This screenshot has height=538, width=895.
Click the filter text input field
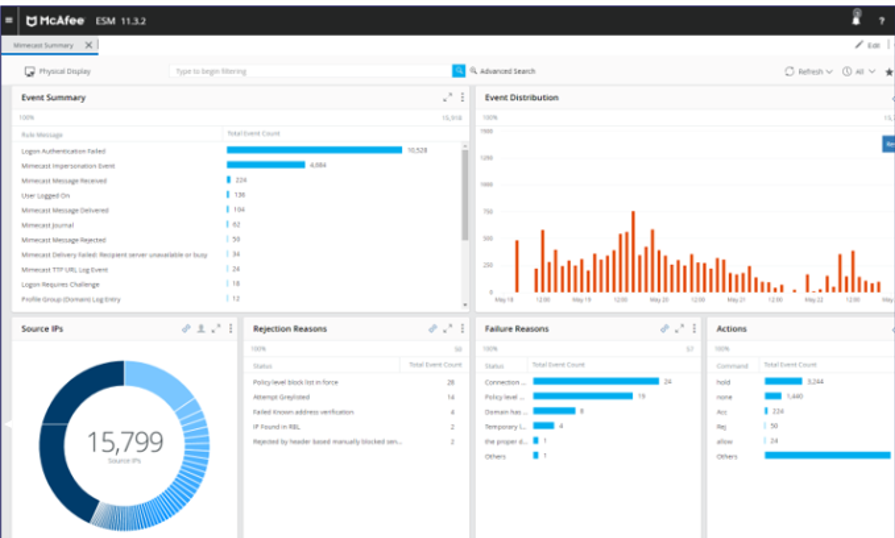coord(310,72)
